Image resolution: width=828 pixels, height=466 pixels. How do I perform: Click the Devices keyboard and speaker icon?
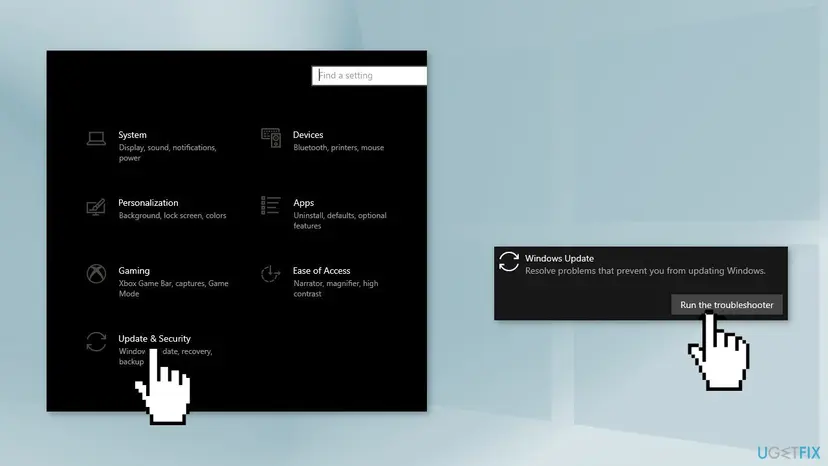click(x=271, y=138)
